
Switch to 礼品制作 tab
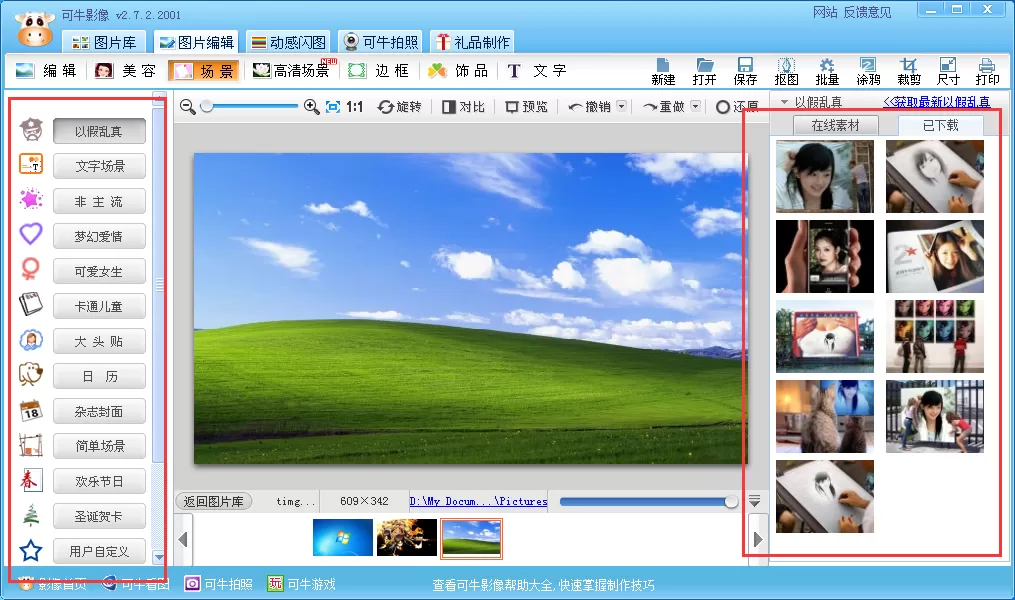473,43
